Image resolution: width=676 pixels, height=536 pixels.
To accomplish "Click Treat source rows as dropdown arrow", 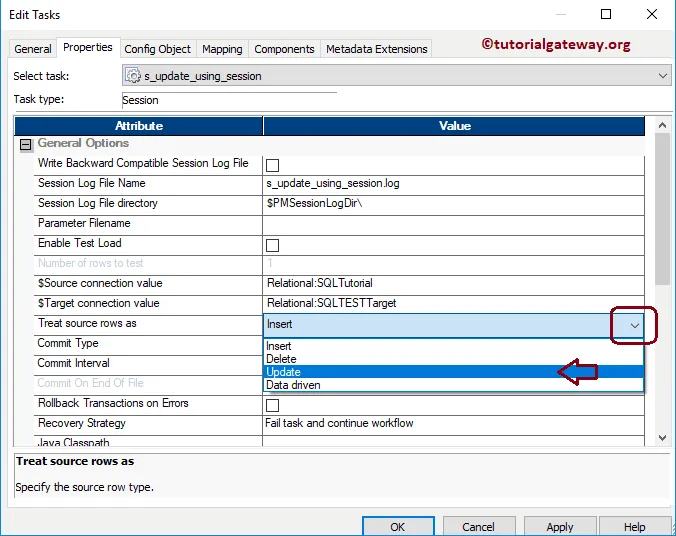I will (x=634, y=325).
